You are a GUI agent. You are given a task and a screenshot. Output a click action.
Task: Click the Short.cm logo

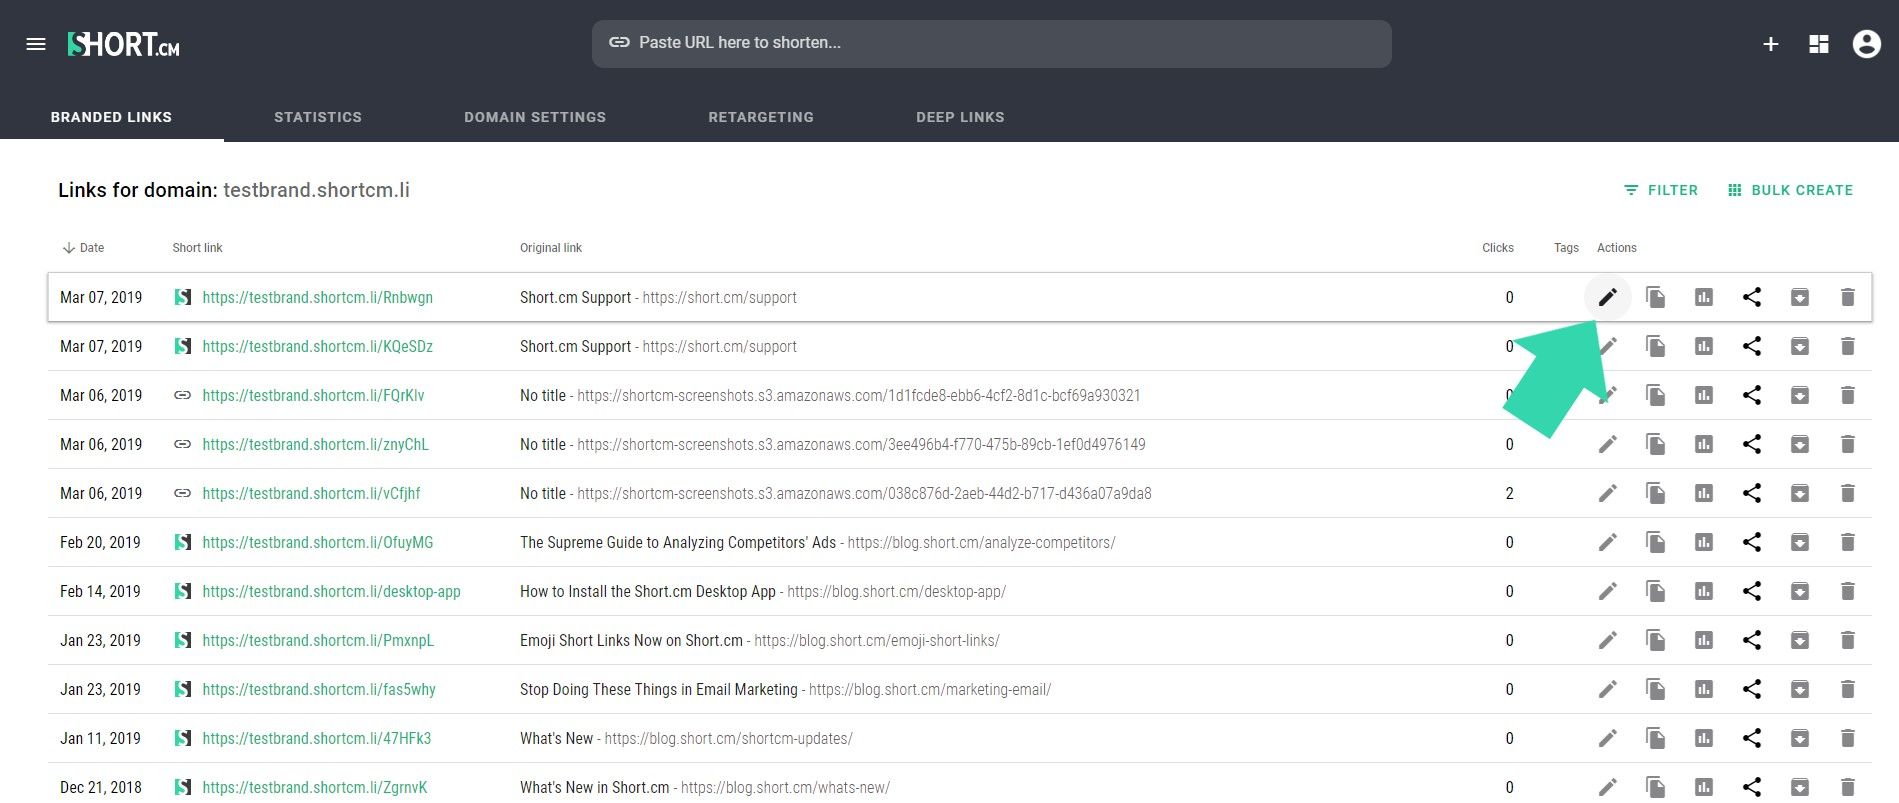point(123,44)
